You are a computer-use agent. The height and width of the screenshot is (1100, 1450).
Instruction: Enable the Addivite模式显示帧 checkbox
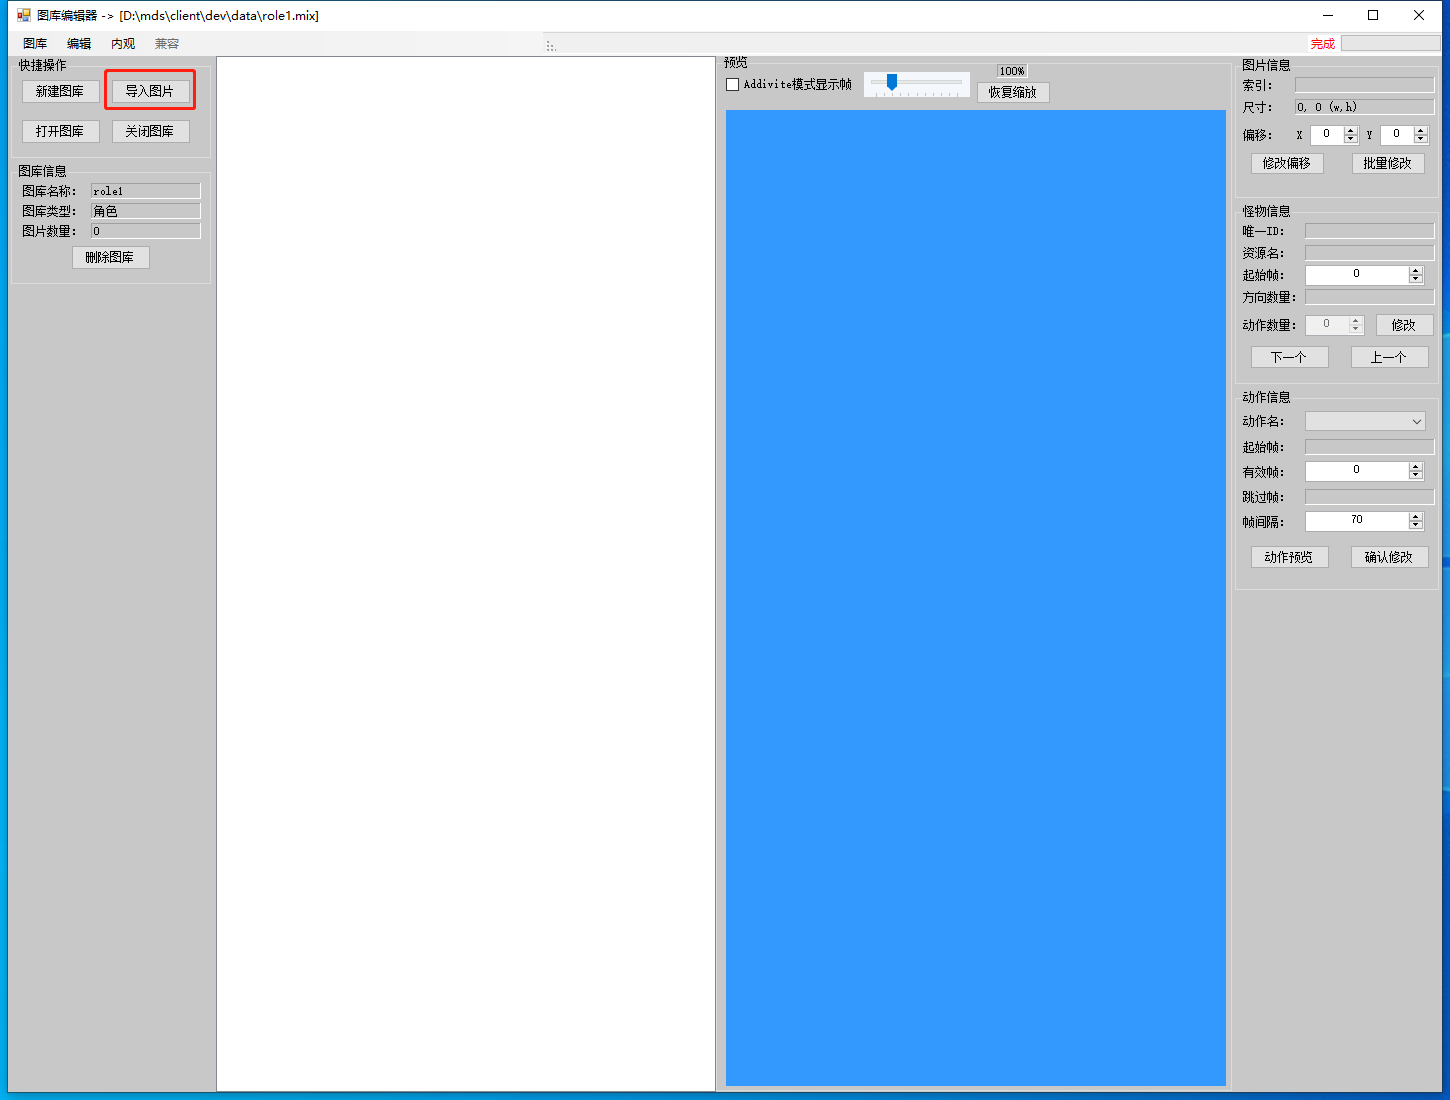click(x=733, y=85)
